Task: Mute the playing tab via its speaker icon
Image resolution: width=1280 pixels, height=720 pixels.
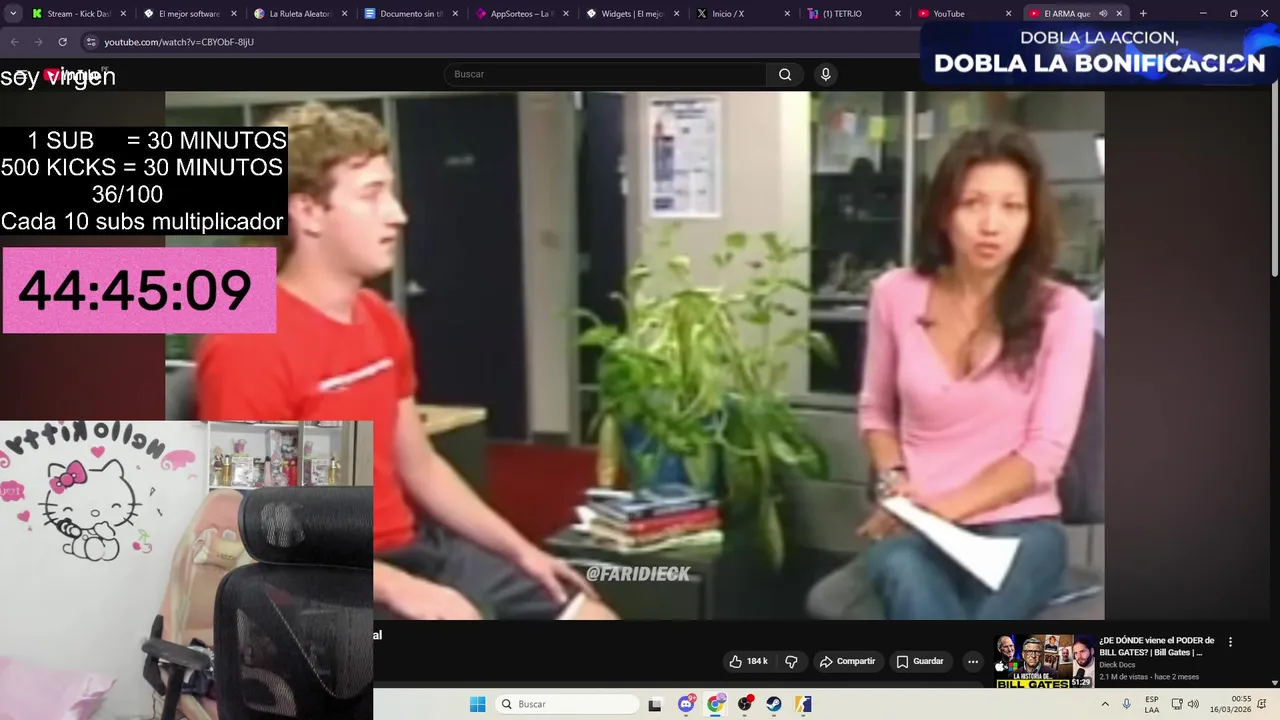Action: tap(1103, 14)
